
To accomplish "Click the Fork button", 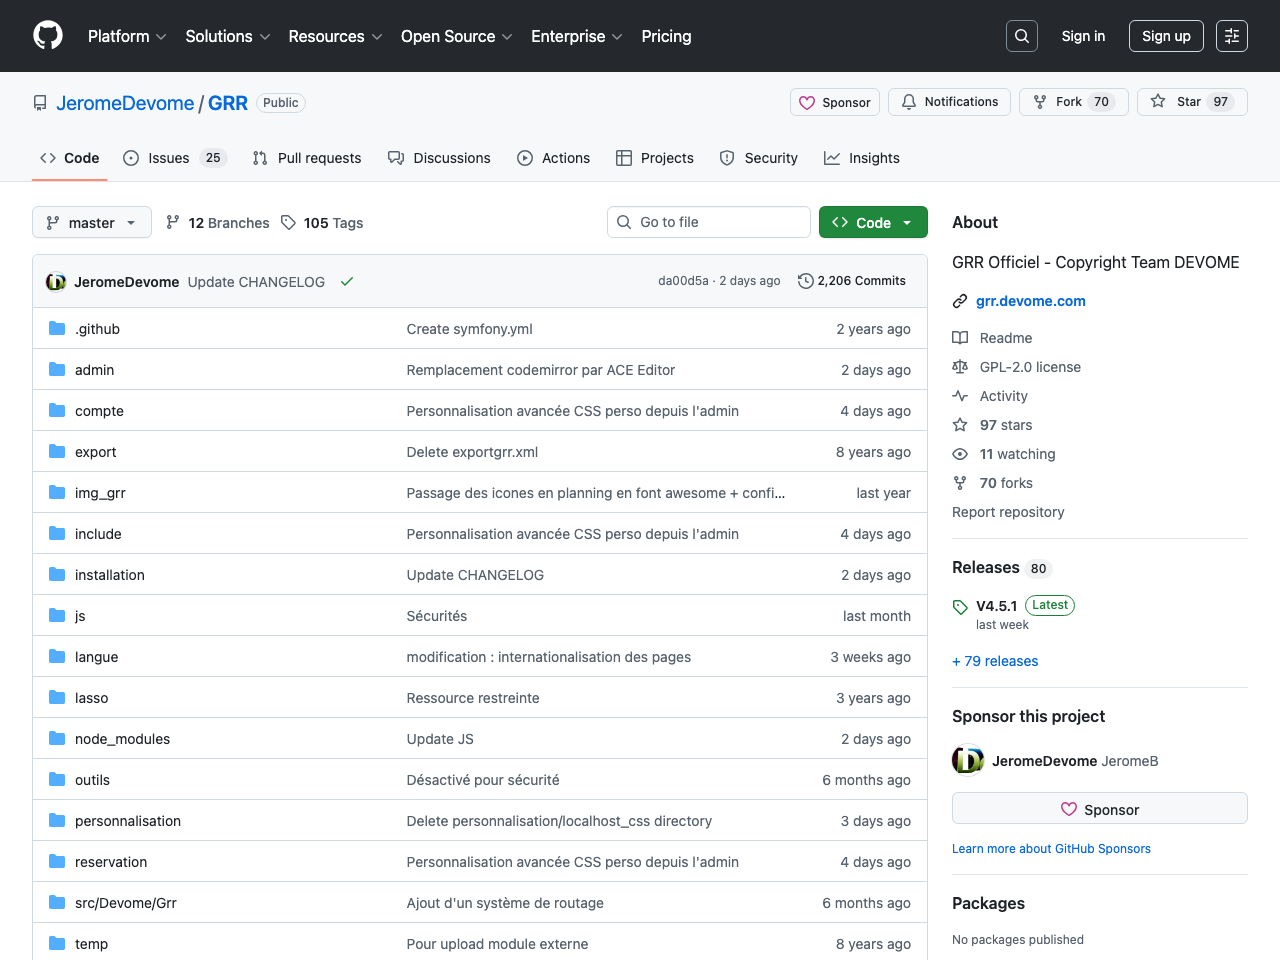I will coord(1073,102).
